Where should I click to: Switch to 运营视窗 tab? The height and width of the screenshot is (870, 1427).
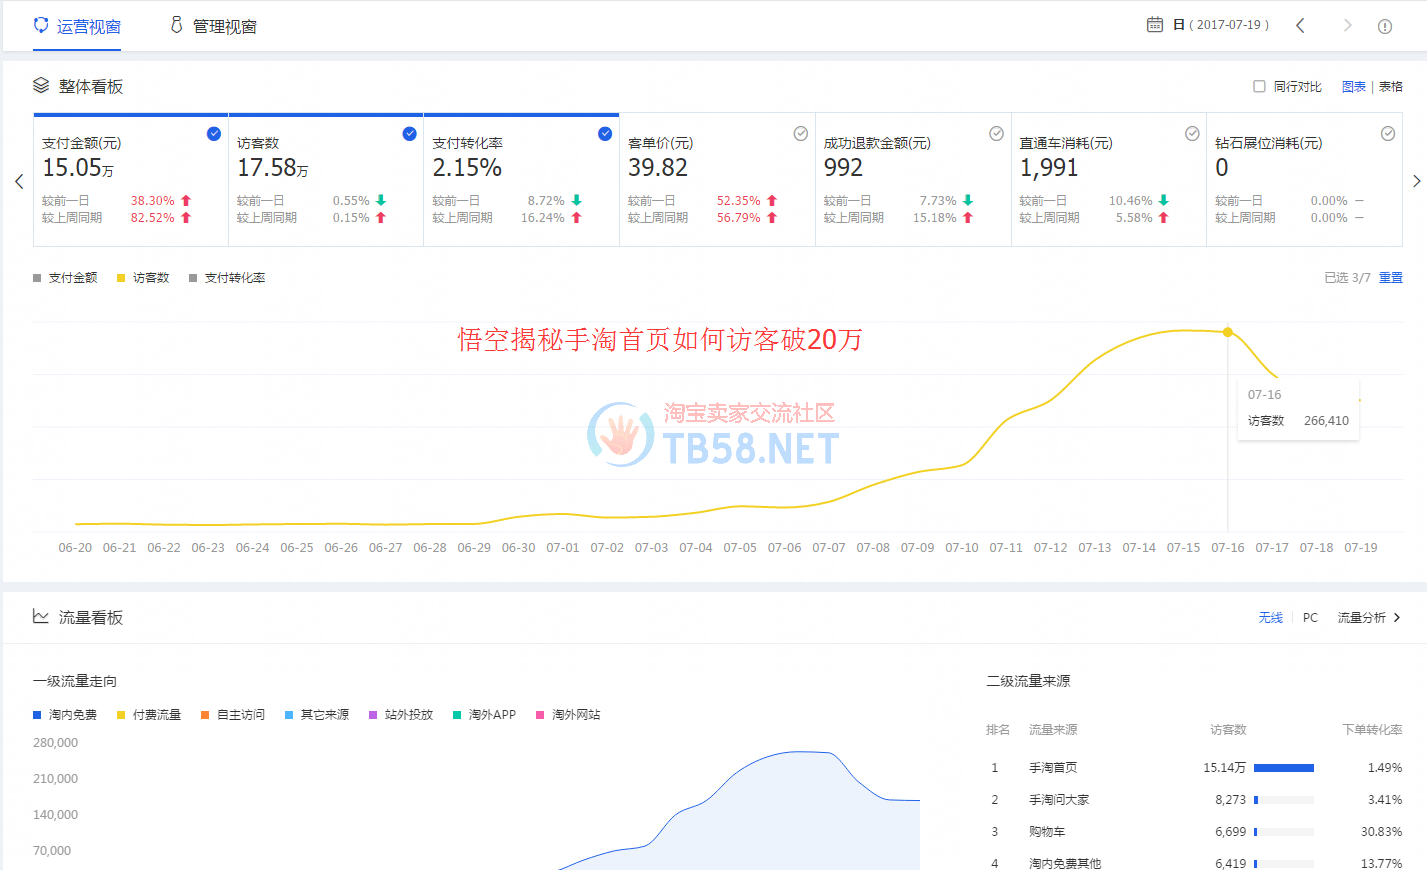[77, 27]
